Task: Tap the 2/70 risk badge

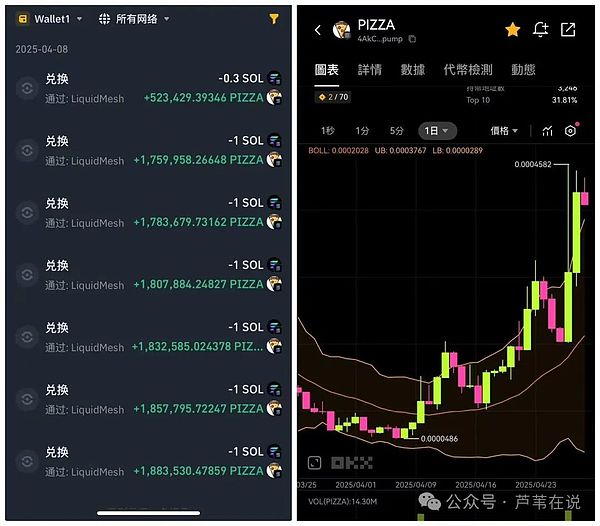Action: pos(333,97)
